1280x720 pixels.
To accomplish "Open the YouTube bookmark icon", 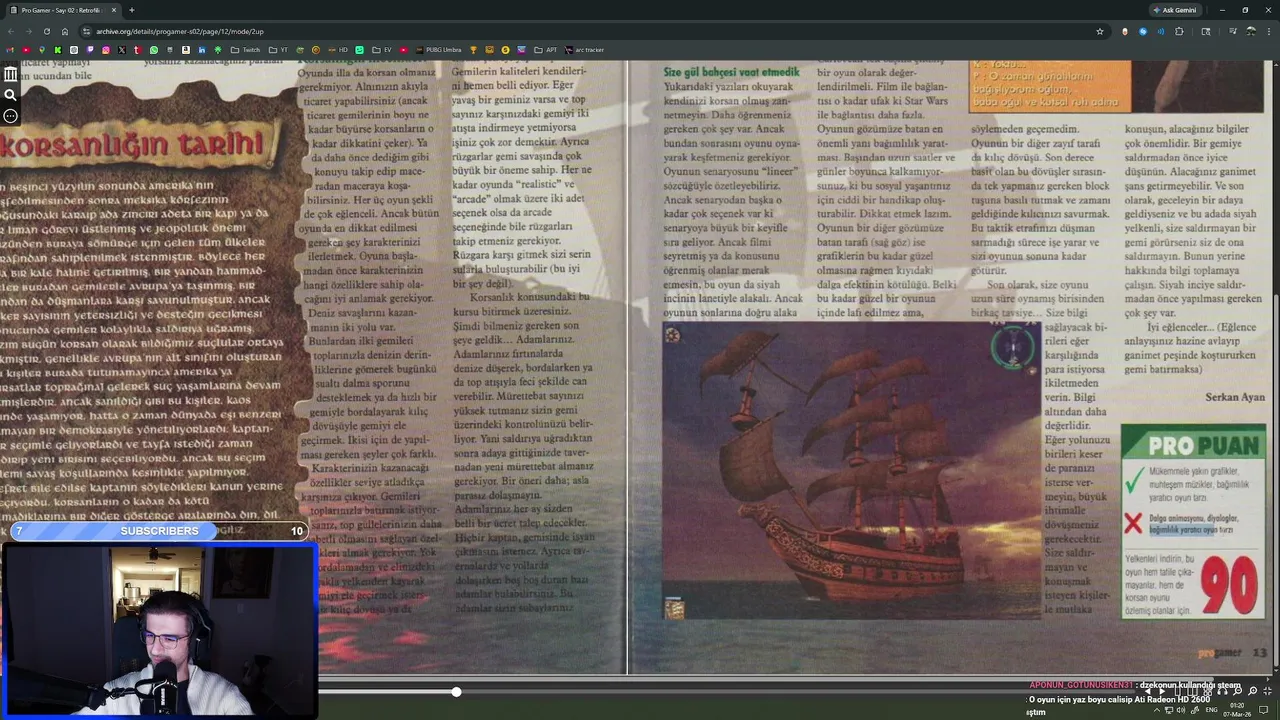I will (25, 50).
